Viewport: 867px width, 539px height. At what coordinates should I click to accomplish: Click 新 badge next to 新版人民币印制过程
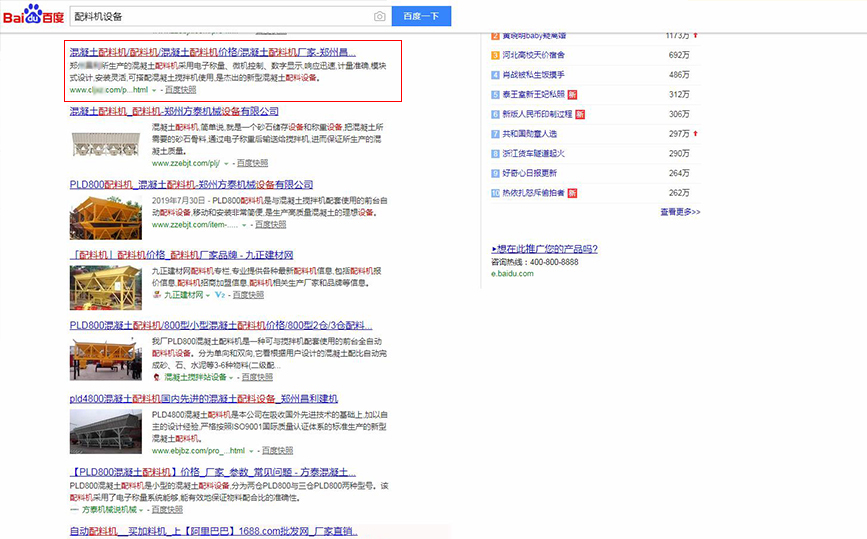(580, 114)
